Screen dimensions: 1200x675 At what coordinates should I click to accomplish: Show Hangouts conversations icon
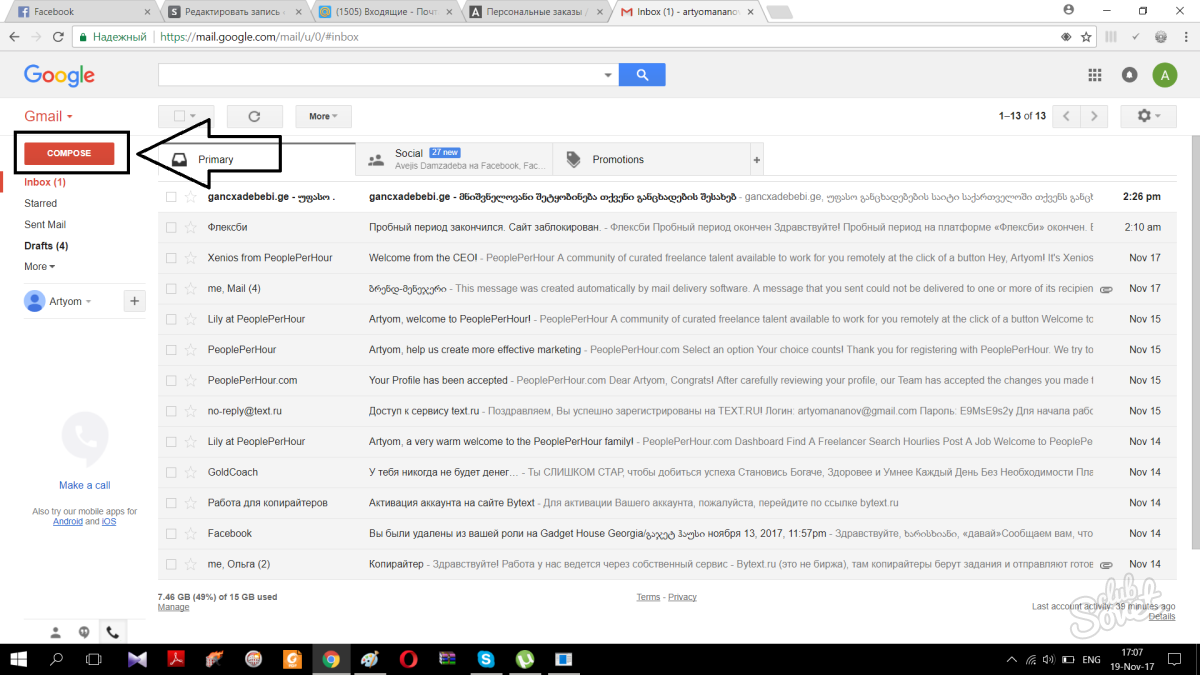[x=84, y=632]
